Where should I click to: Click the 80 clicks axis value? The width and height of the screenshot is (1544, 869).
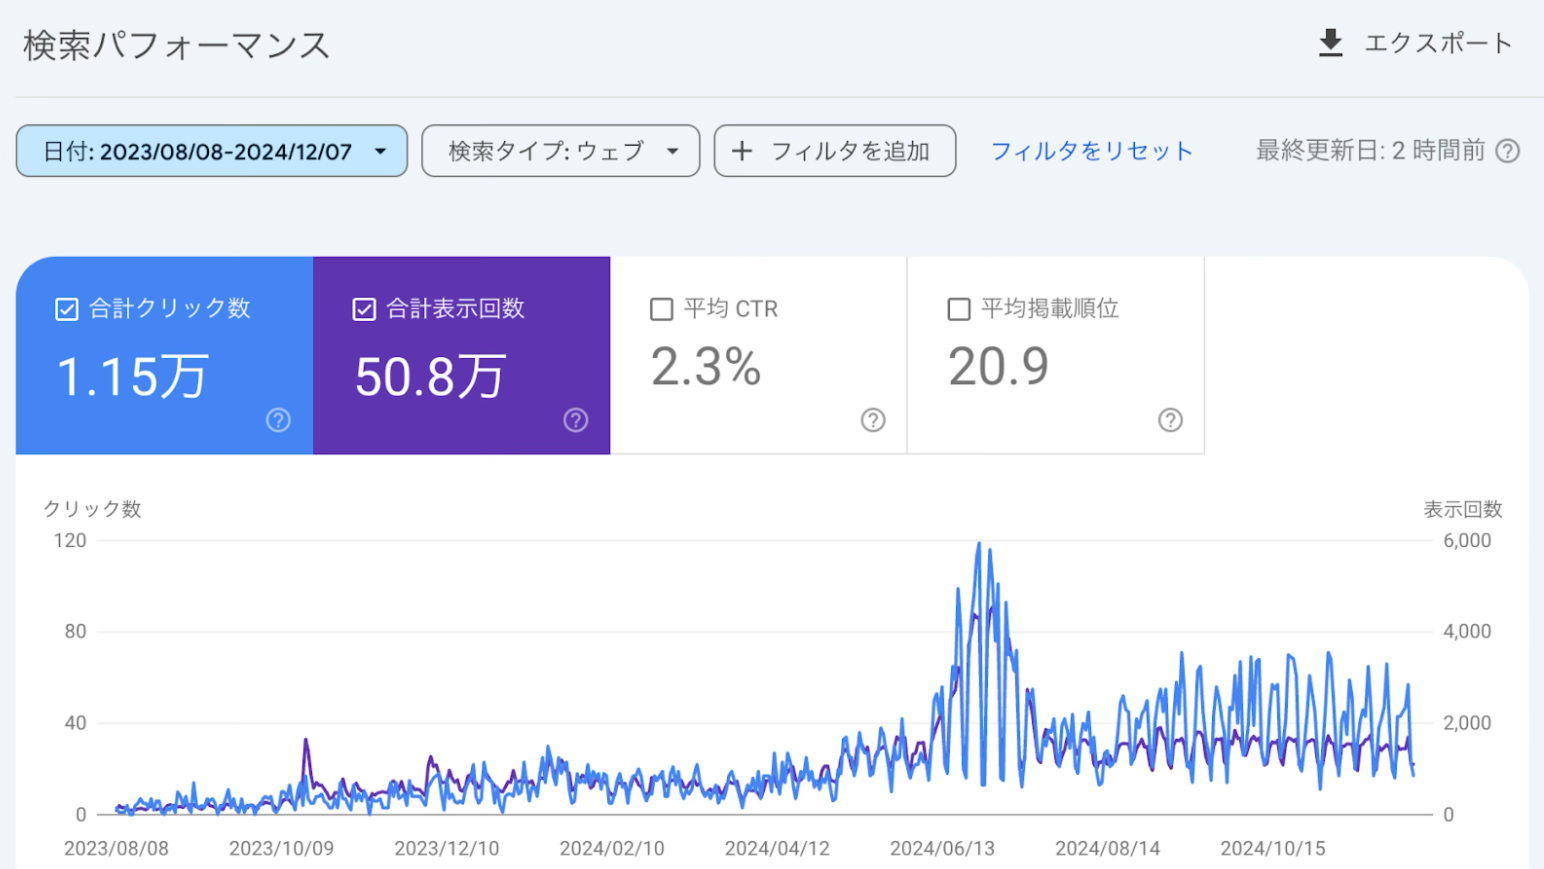[75, 632]
